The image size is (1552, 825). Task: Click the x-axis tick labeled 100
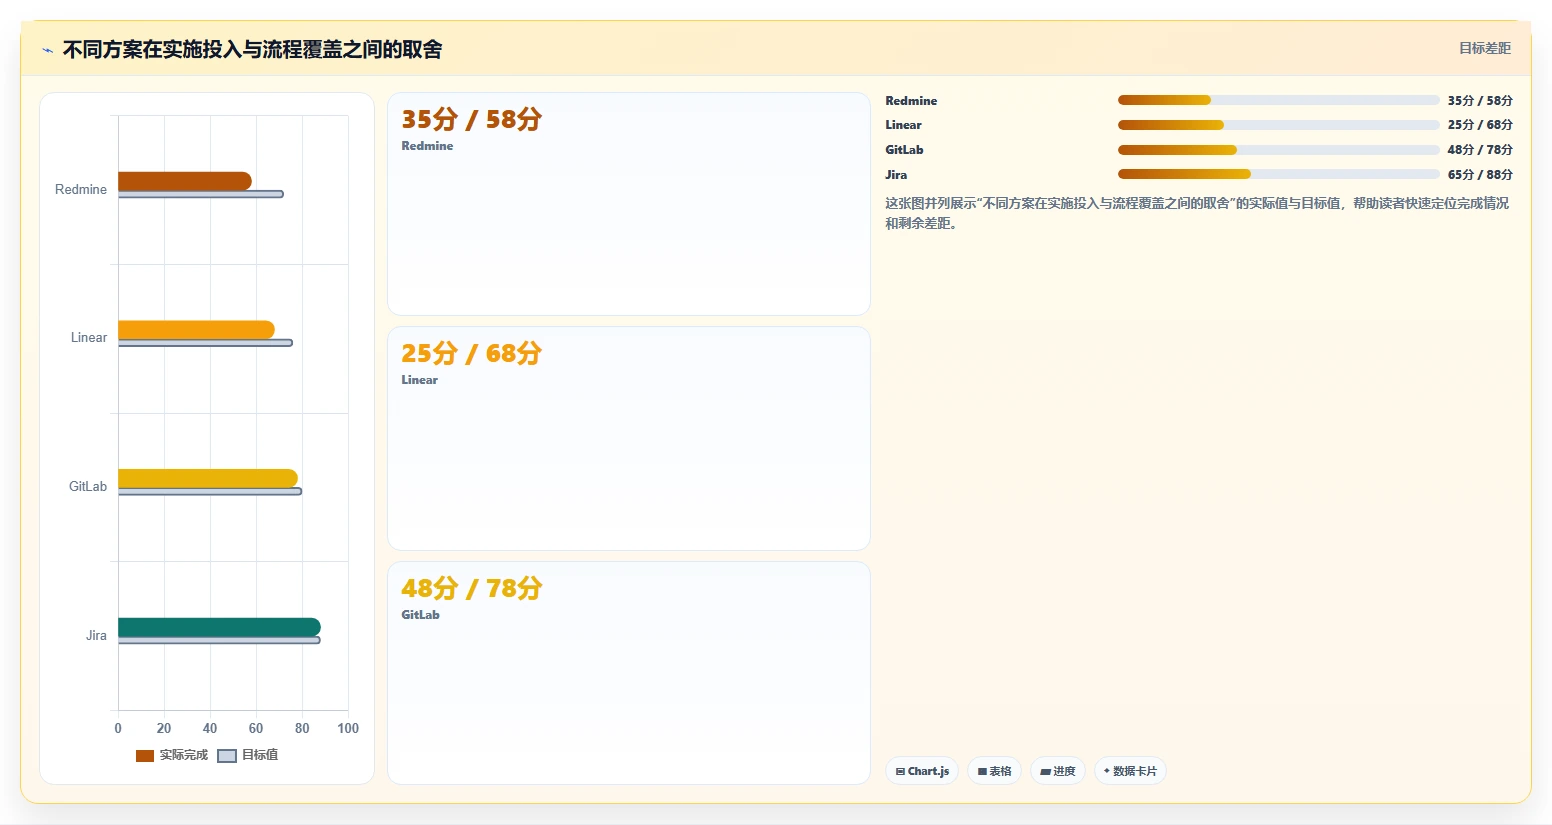coord(348,728)
